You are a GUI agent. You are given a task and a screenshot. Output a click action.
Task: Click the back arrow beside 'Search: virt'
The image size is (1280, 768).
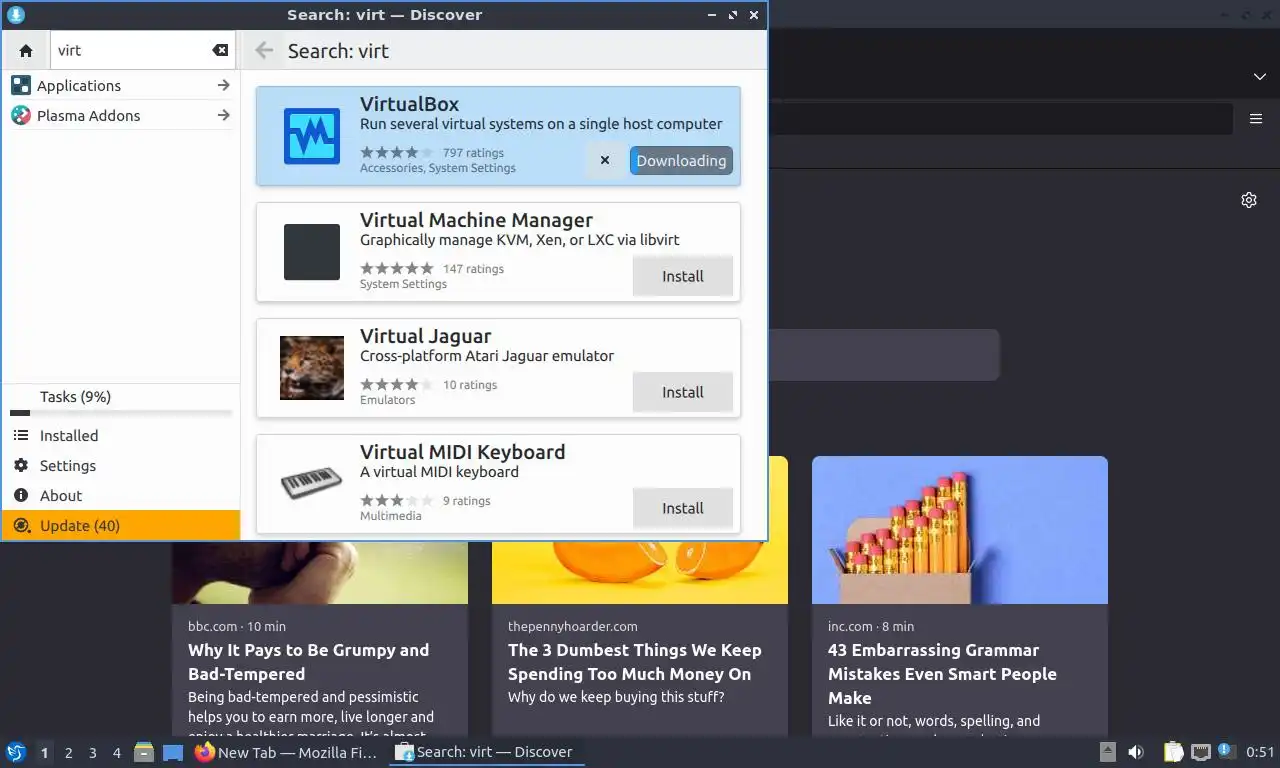264,50
